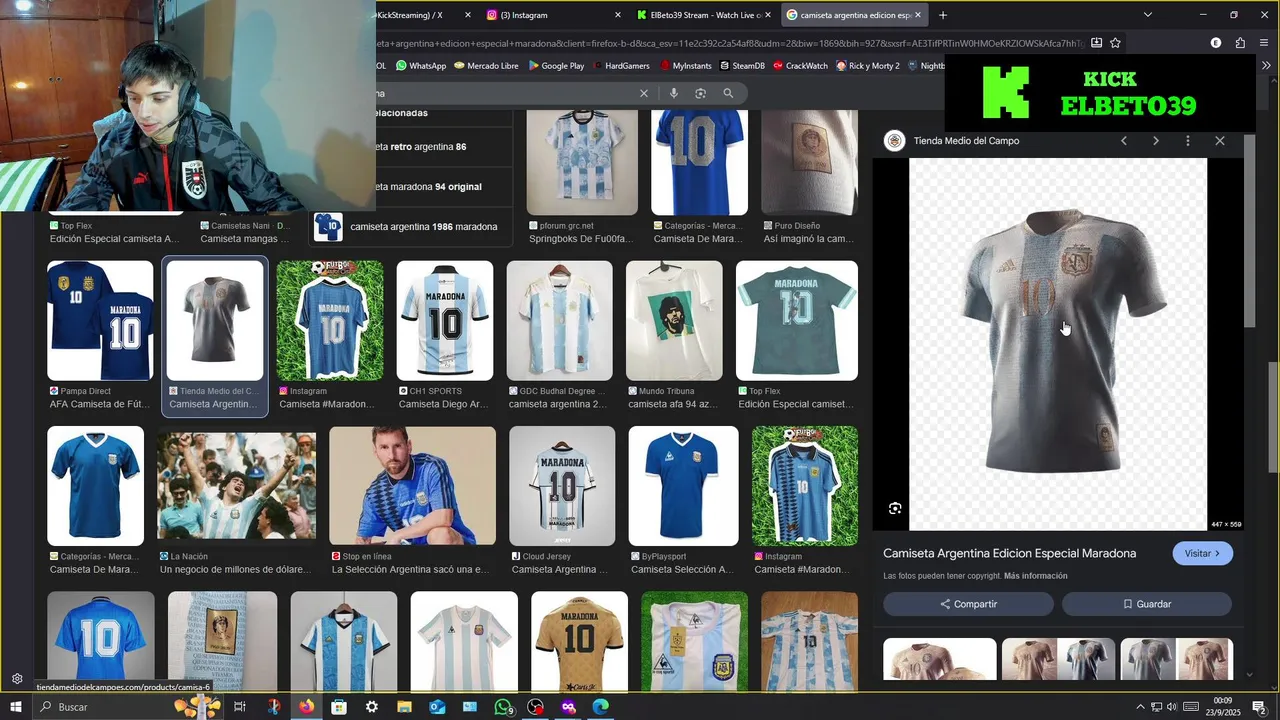Viewport: 1280px width, 720px height.
Task: Open Pampa Direct navy Maradona jersey thumbnail
Action: coord(100,321)
